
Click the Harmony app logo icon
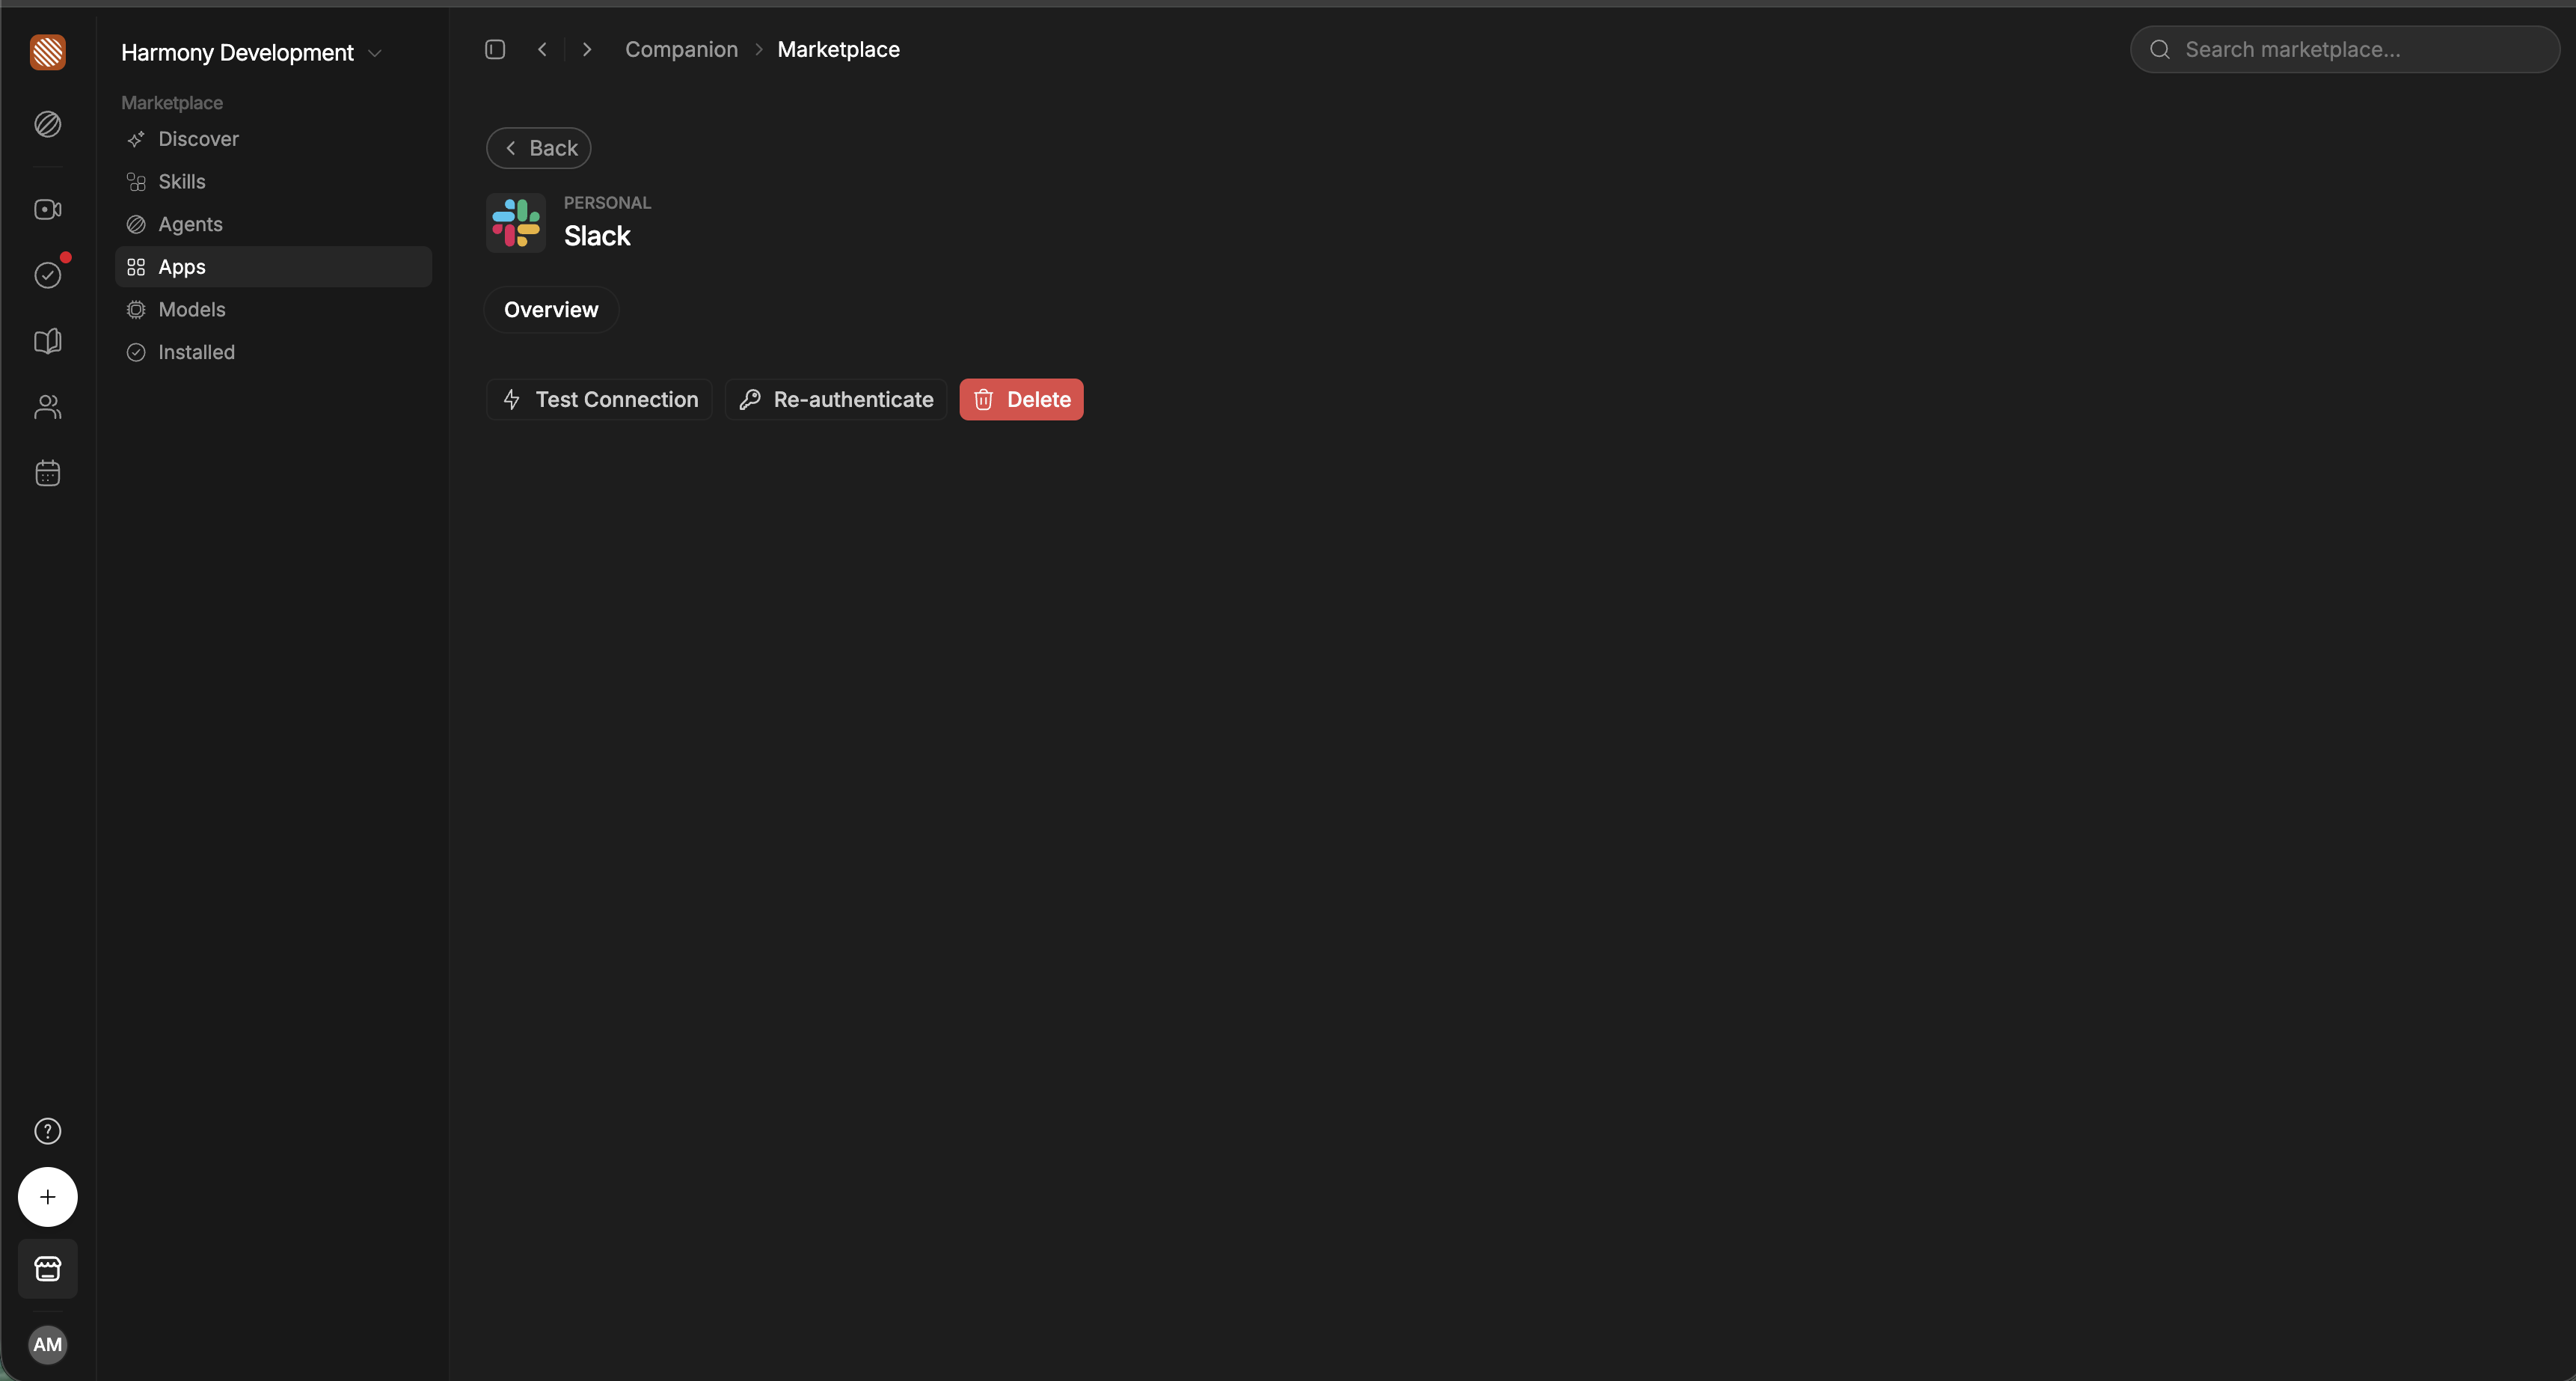[48, 52]
